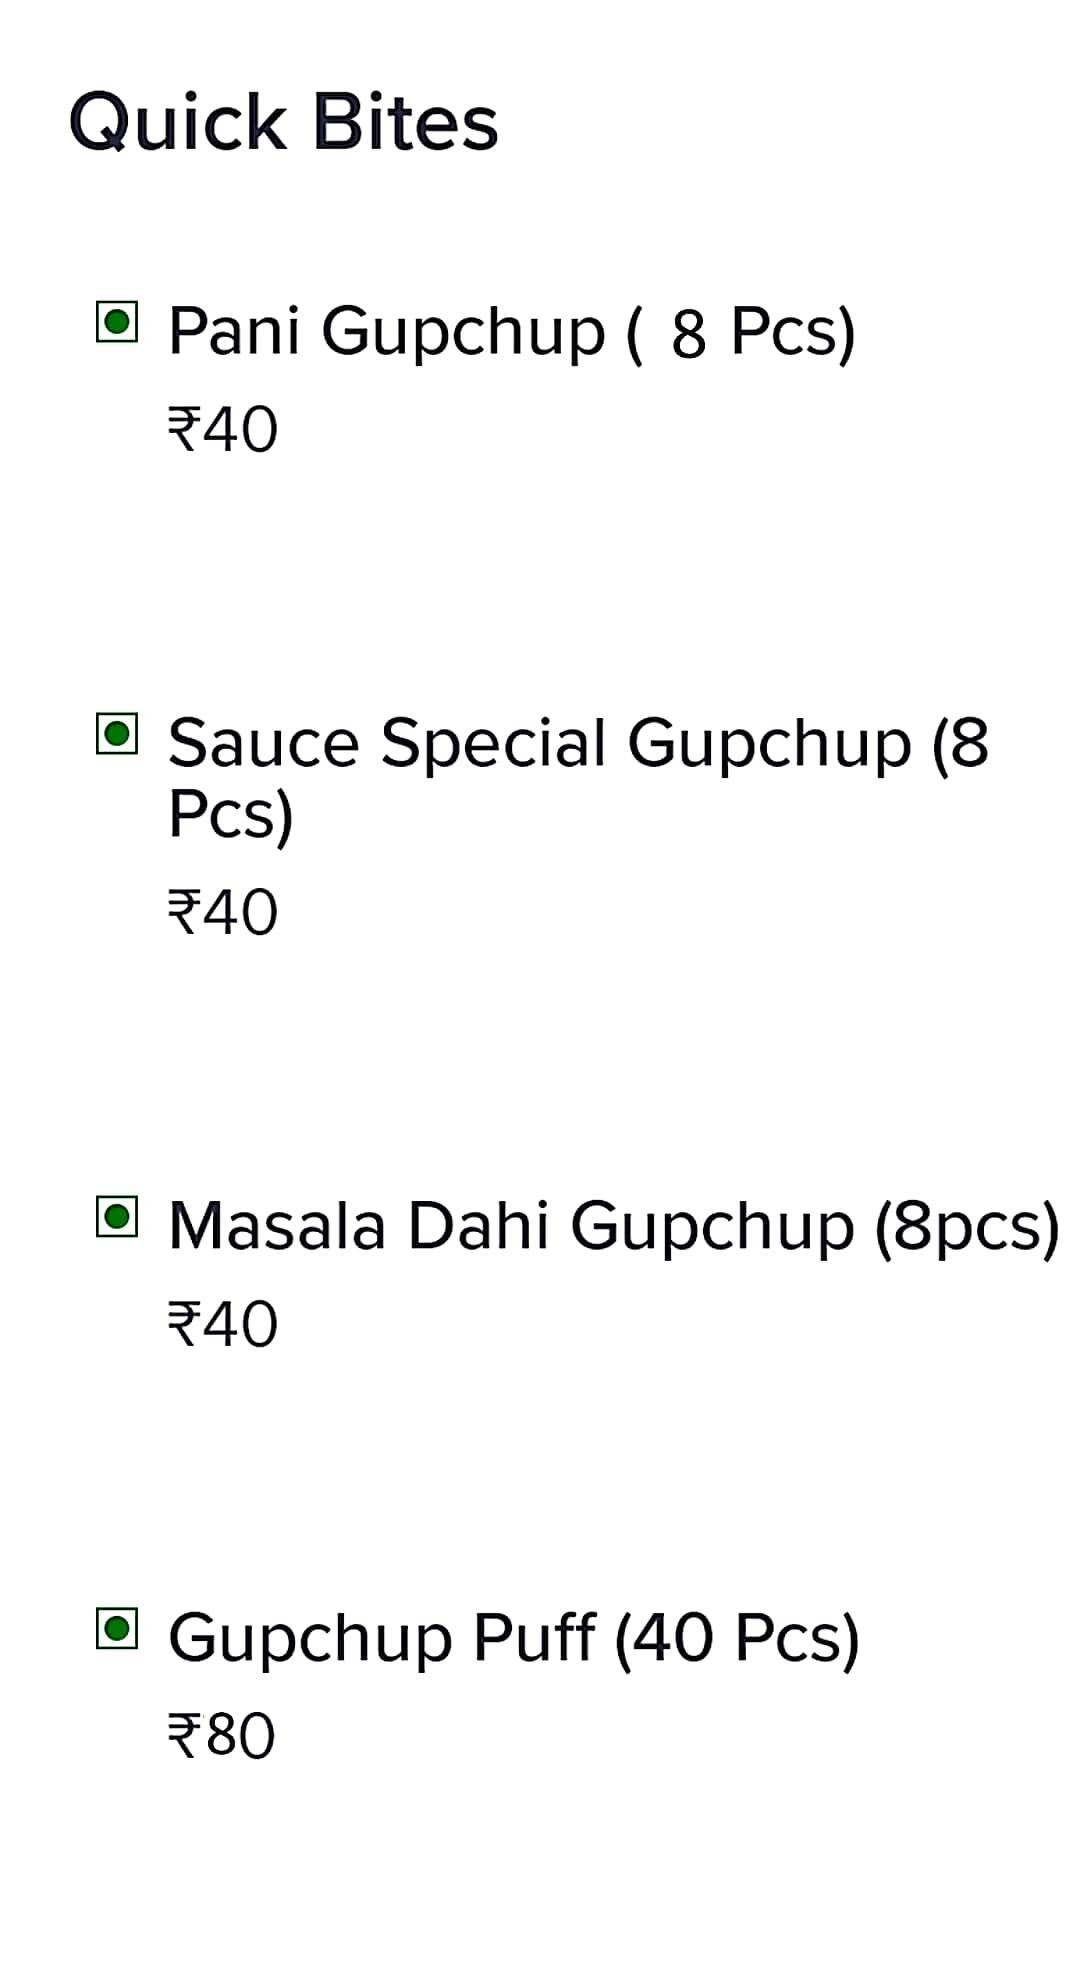The height and width of the screenshot is (1979, 1080).
Task: Tap the vegetarian mark beside Gupchup Puff
Action: (116, 1629)
